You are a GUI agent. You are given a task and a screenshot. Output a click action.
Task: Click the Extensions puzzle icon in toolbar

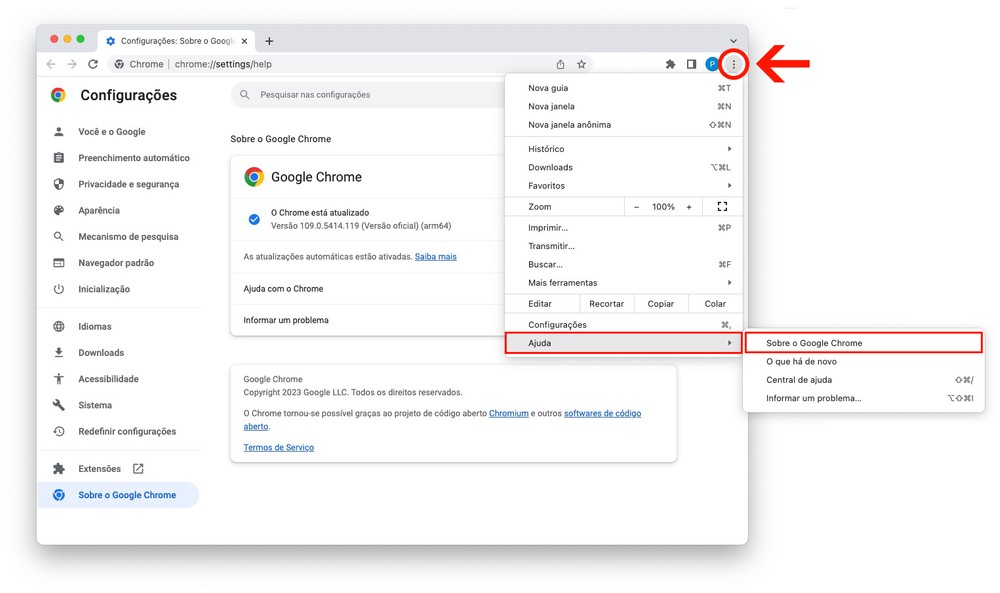coord(670,64)
